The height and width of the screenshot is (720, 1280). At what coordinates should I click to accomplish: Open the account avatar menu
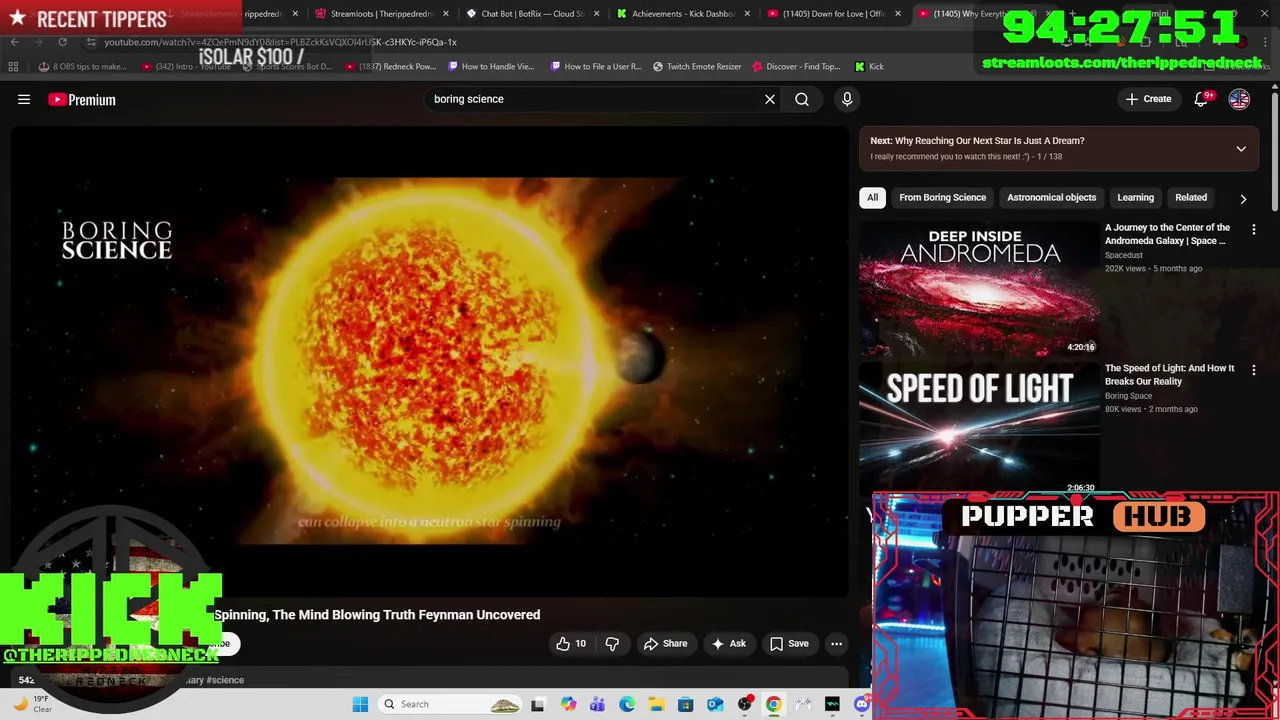point(1239,99)
